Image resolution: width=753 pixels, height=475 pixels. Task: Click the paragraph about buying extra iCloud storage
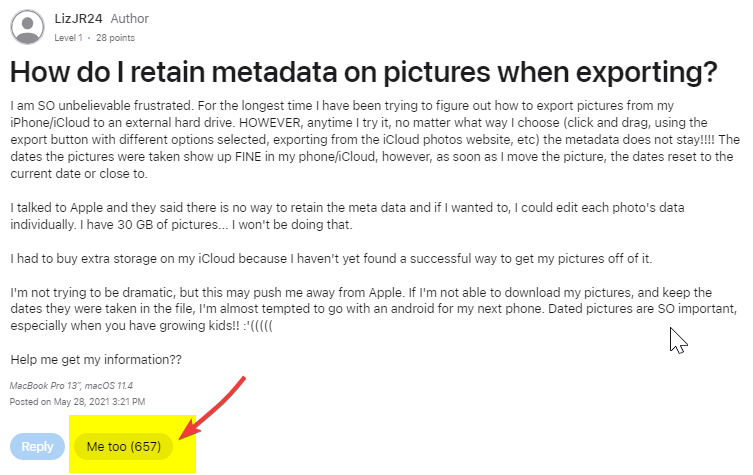[x=331, y=259]
